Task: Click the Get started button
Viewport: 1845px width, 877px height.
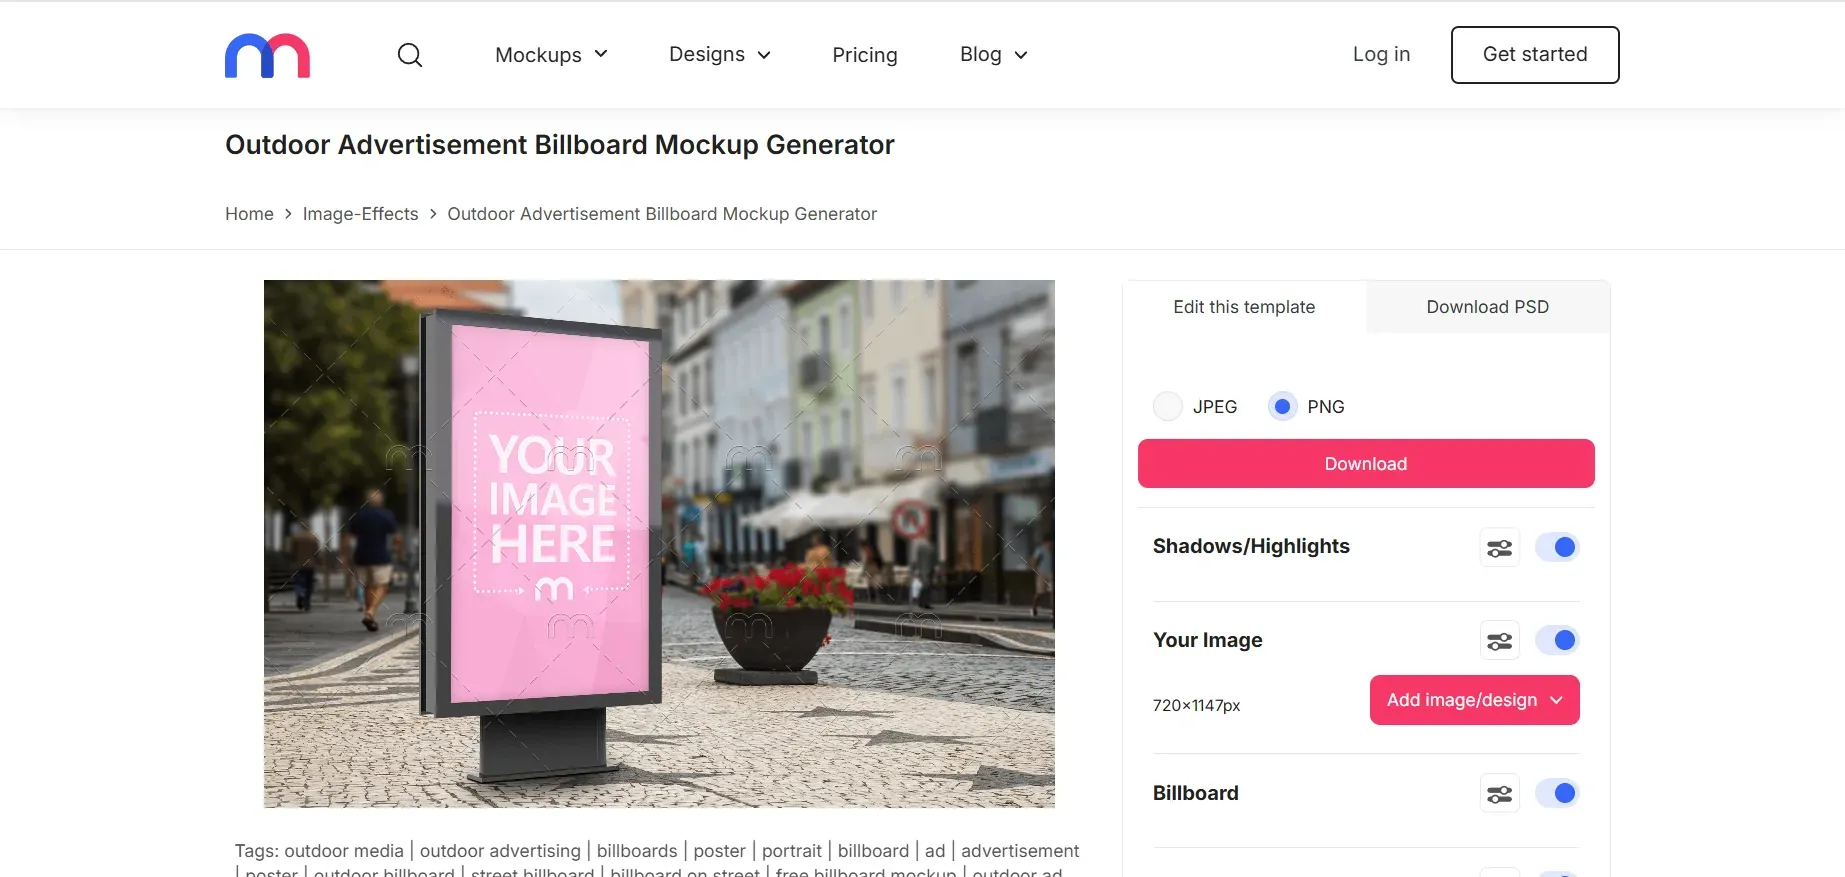Action: pyautogui.click(x=1534, y=55)
